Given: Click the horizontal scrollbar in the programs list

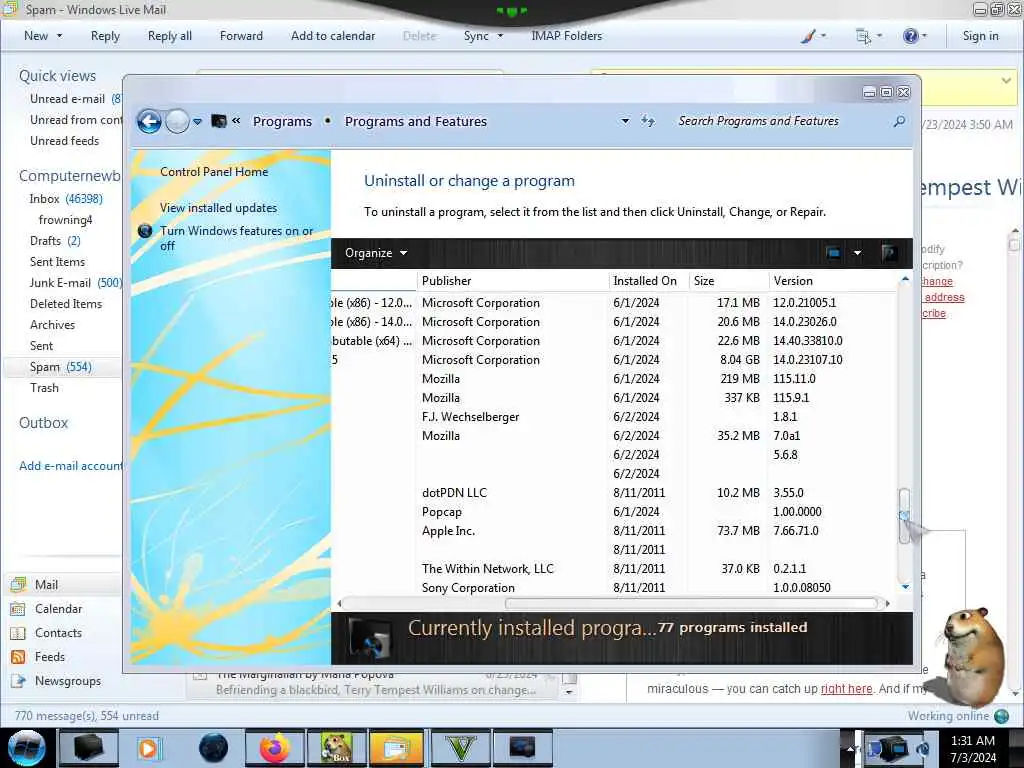Looking at the screenshot, I should tap(692, 603).
